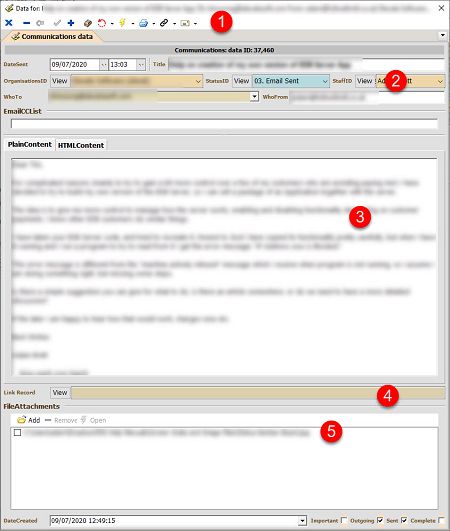
Task: Click the chain link toolbar icon
Action: 164,23
